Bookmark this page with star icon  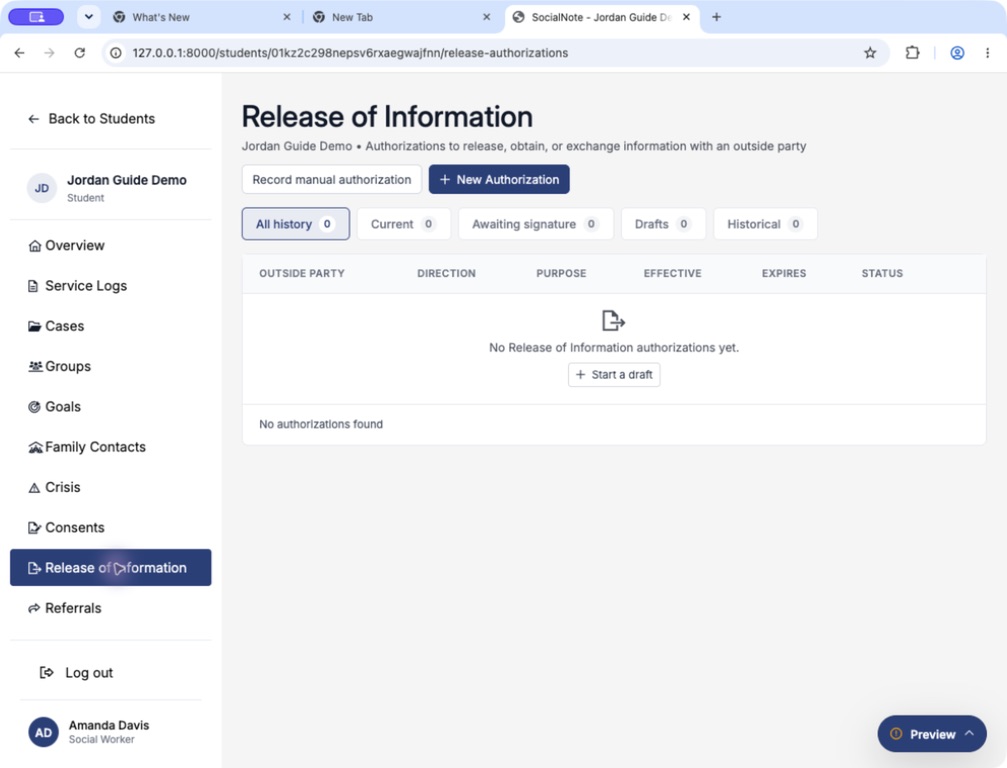(x=870, y=53)
